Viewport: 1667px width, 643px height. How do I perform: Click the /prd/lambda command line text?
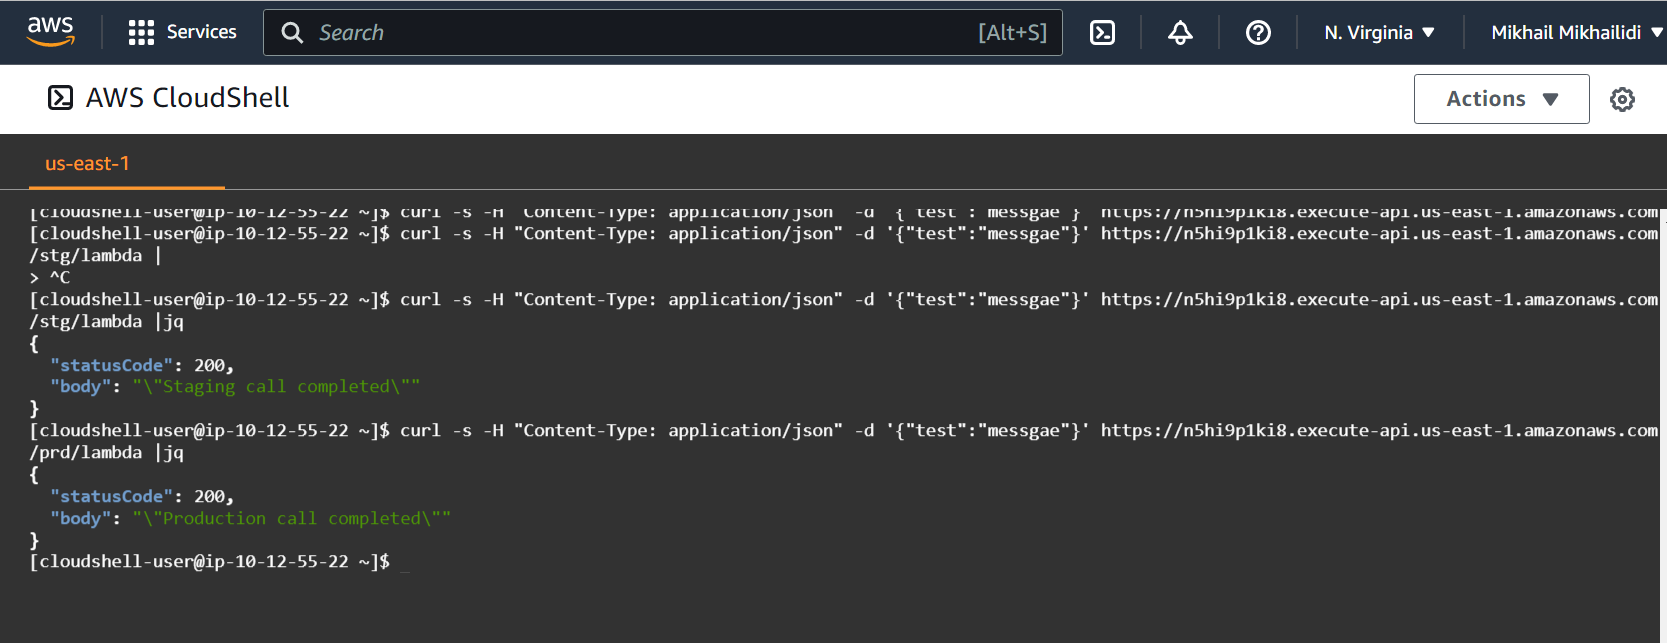pyautogui.click(x=86, y=453)
